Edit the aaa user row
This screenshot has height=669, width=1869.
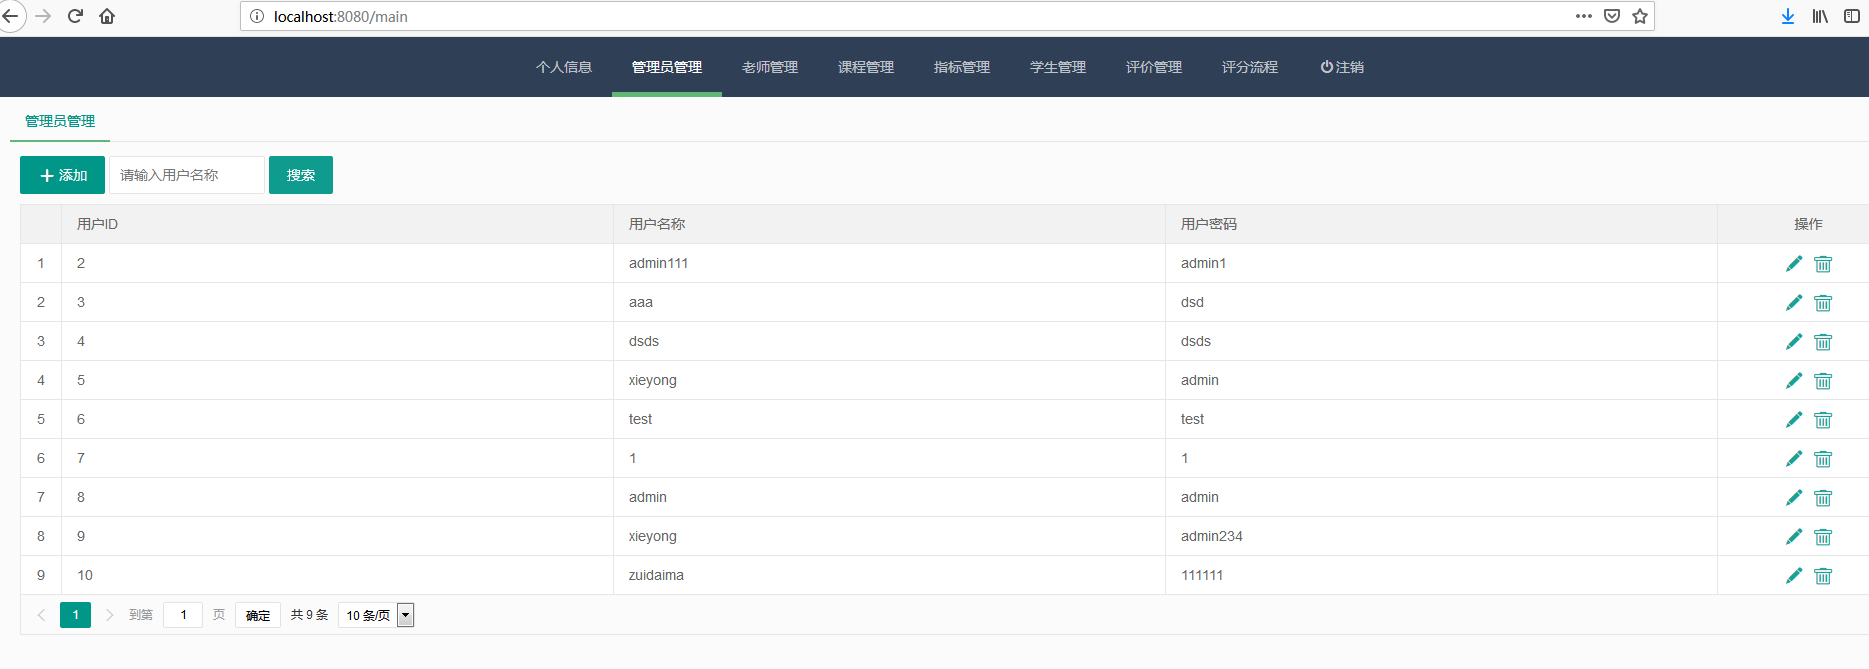click(1794, 302)
